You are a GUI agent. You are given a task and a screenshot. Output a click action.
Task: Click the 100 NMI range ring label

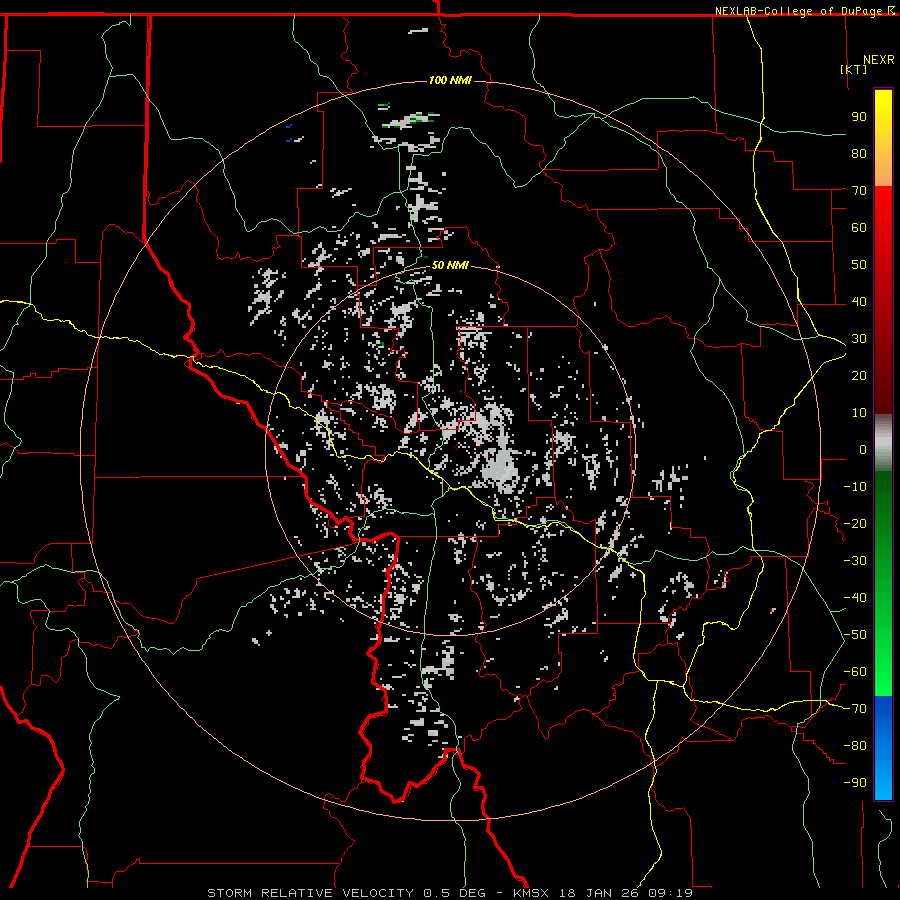[450, 80]
